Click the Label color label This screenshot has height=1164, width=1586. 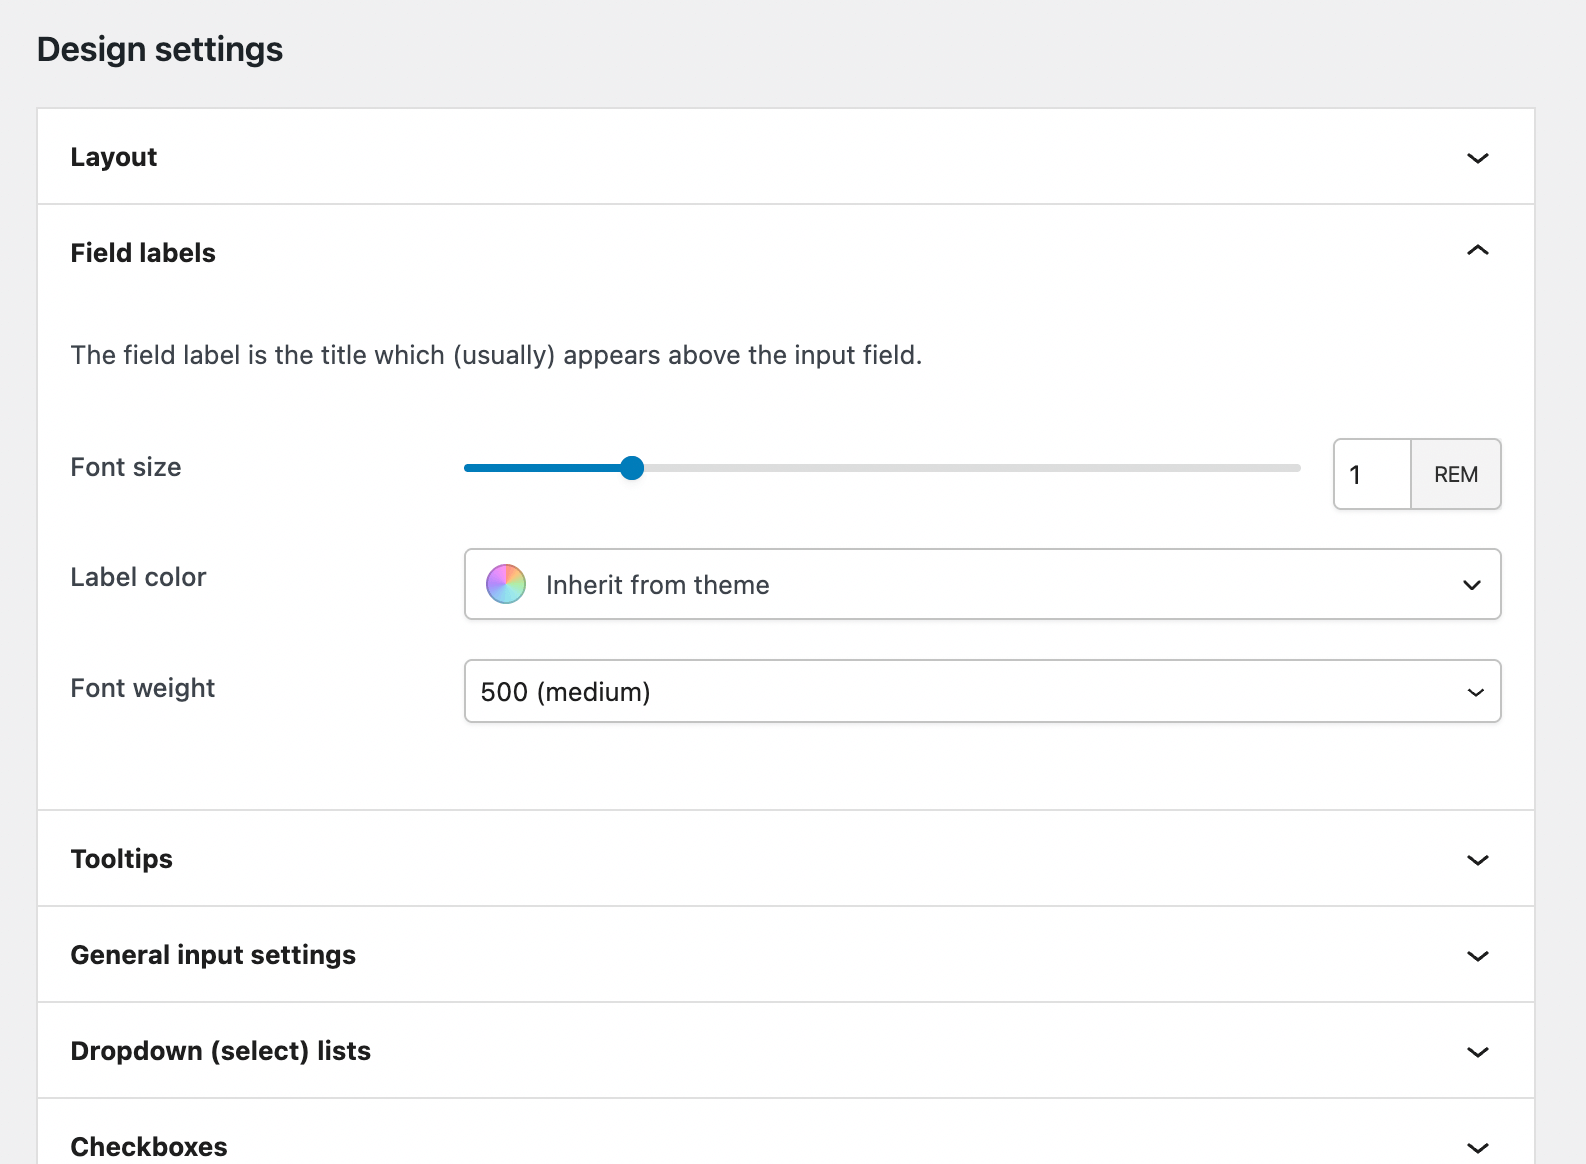138,577
